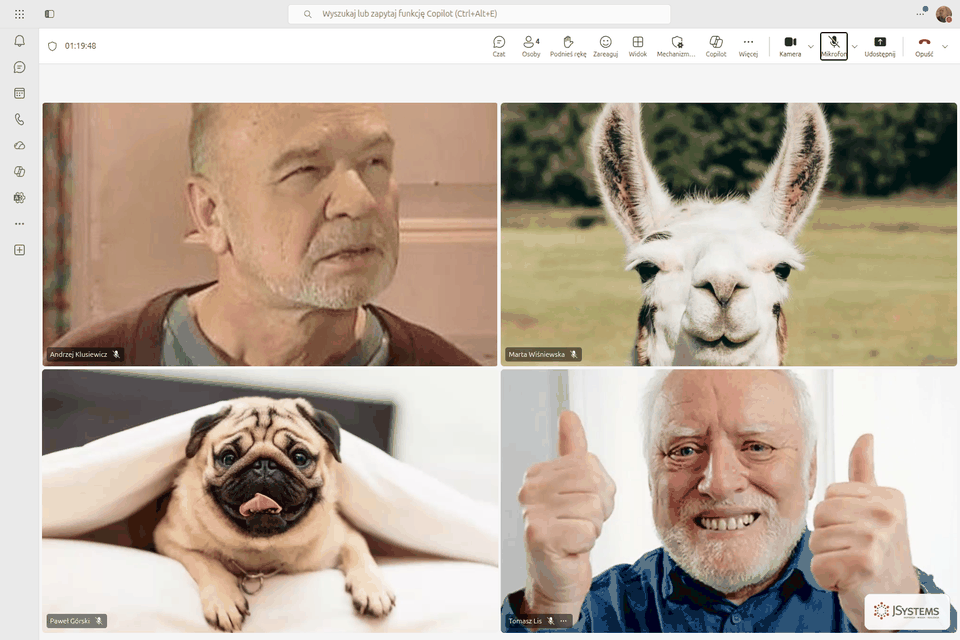Open the Więcej more actions menu
Image resolution: width=960 pixels, height=640 pixels.
[748, 46]
